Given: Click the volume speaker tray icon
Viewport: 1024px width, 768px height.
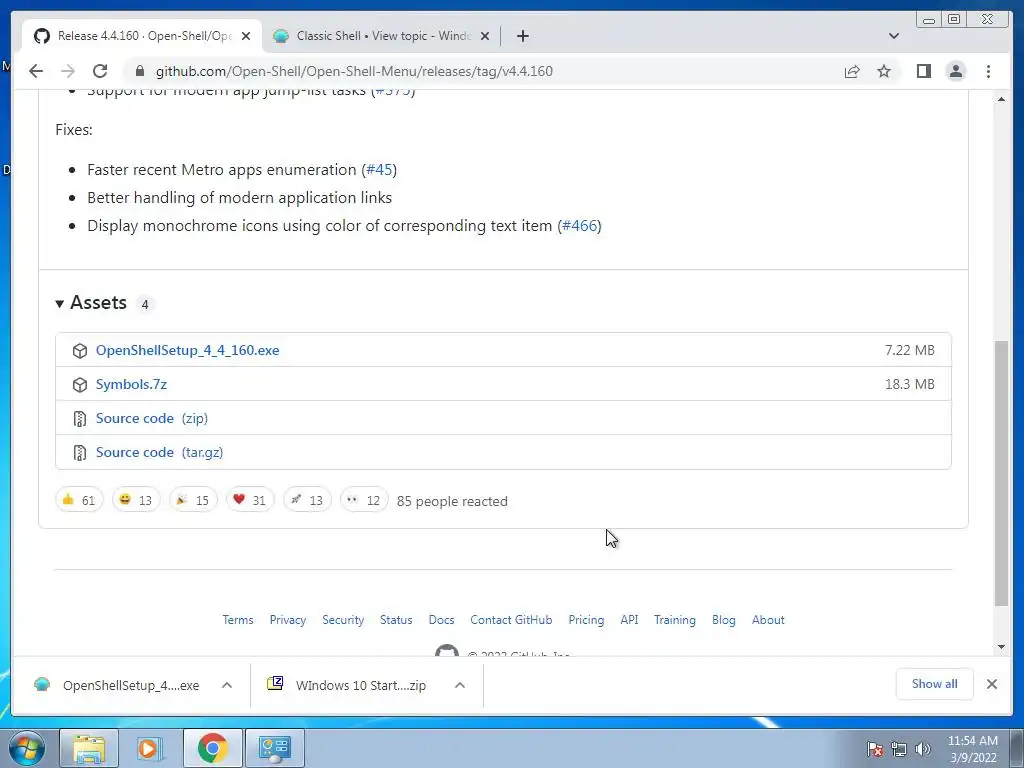Looking at the screenshot, I should [922, 749].
